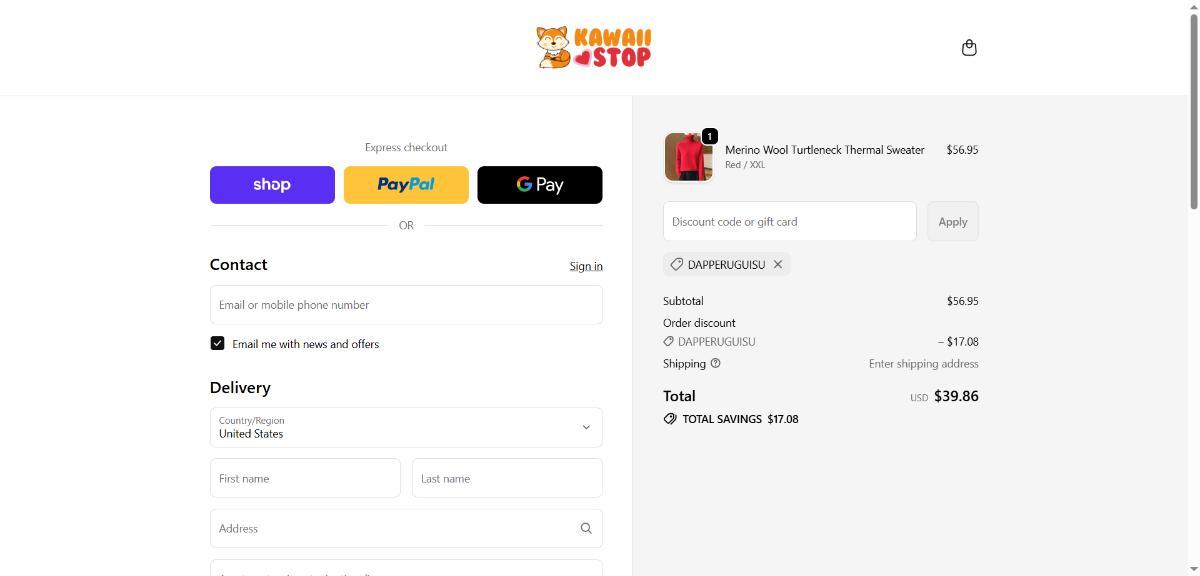
Task: Click the address search magnifier icon
Action: pos(586,529)
